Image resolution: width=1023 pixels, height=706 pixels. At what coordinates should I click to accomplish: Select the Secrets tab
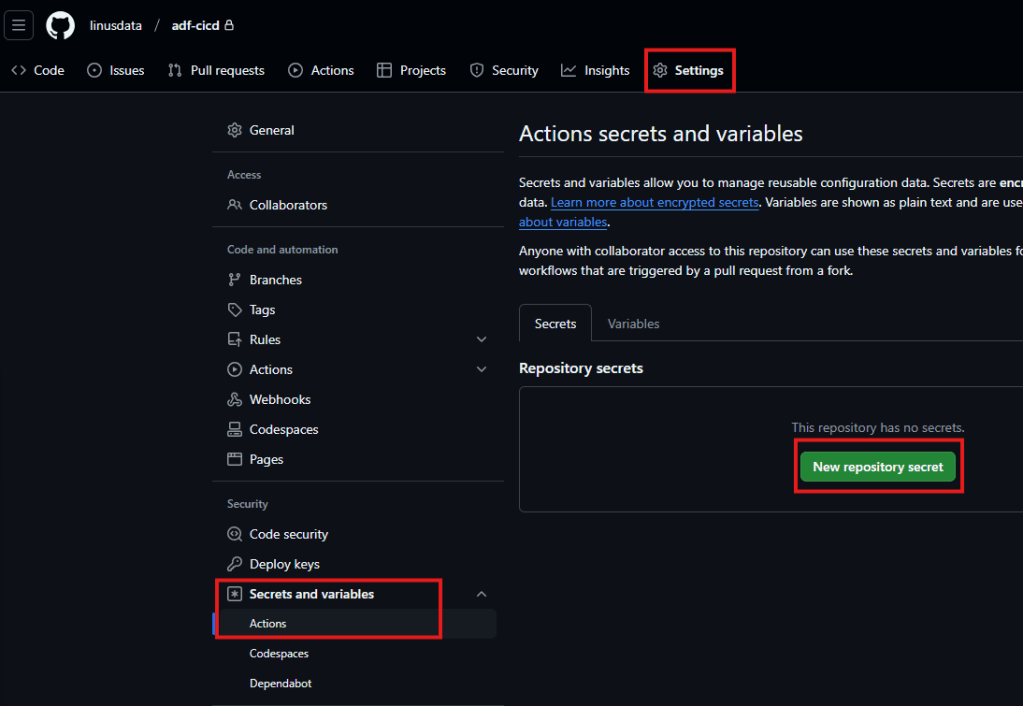click(x=555, y=324)
